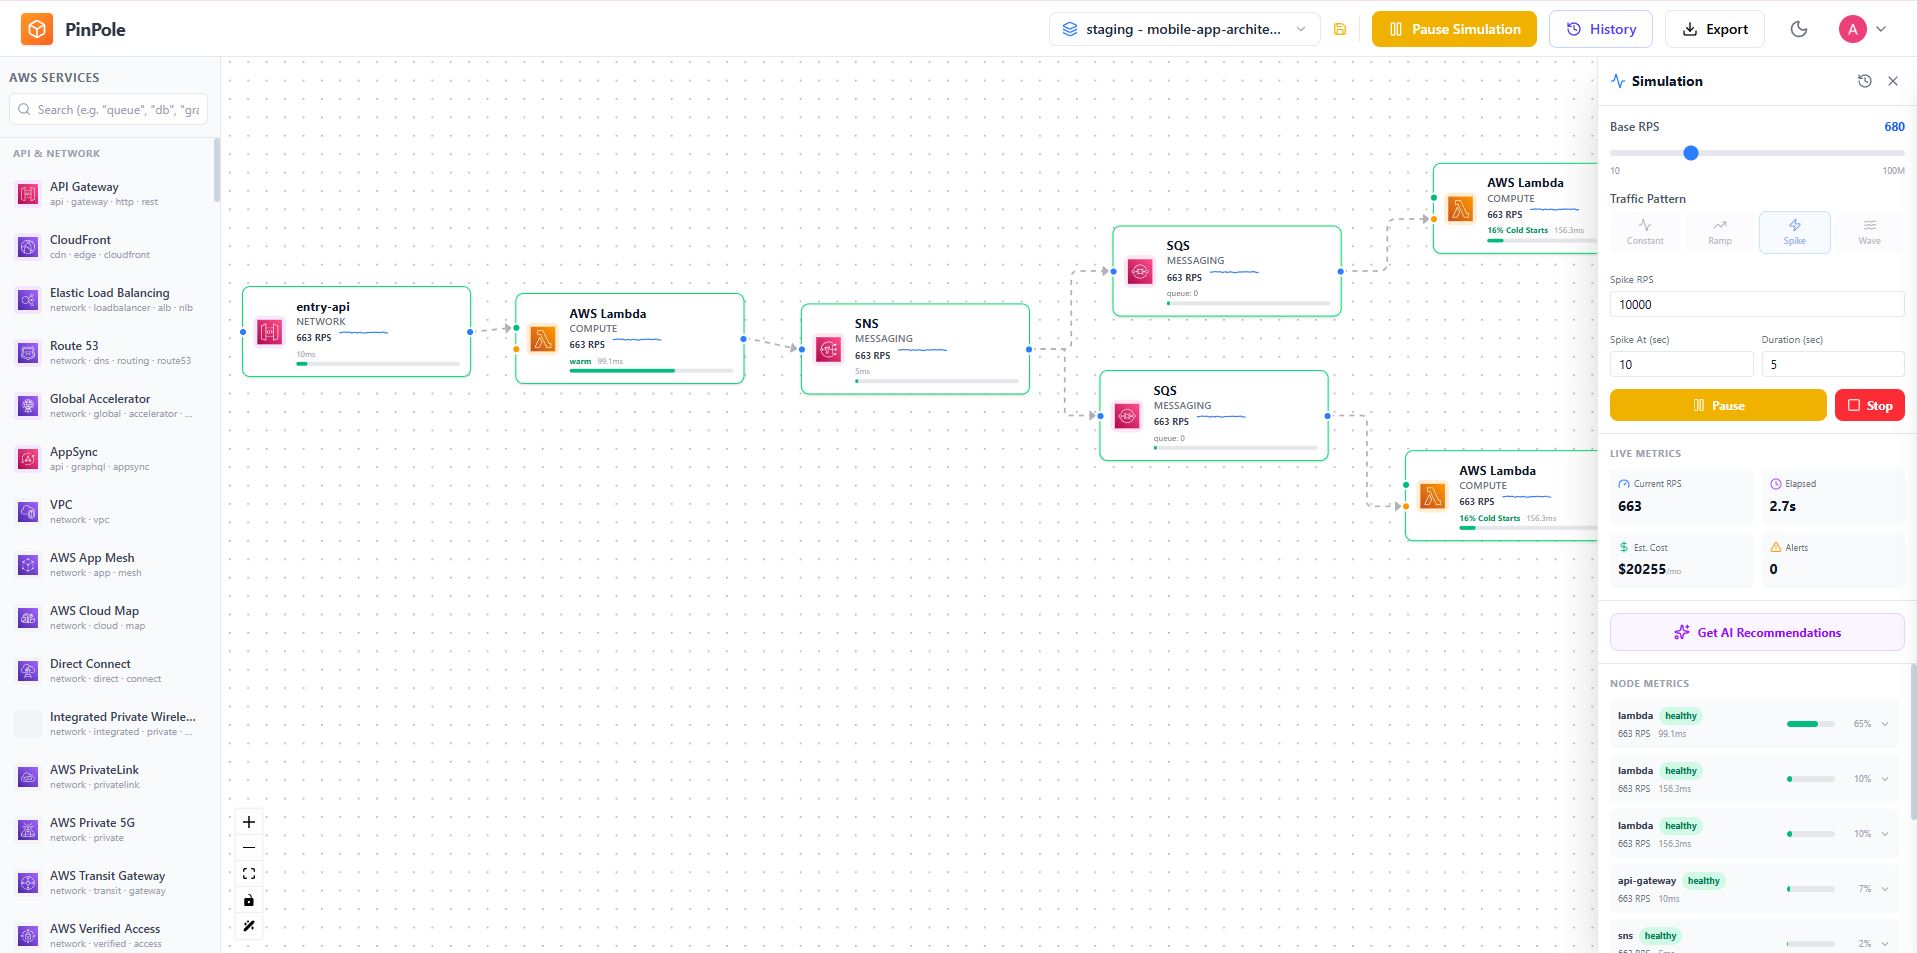Viewport: 1917px width, 953px height.
Task: Open the History panel
Action: (x=1600, y=29)
